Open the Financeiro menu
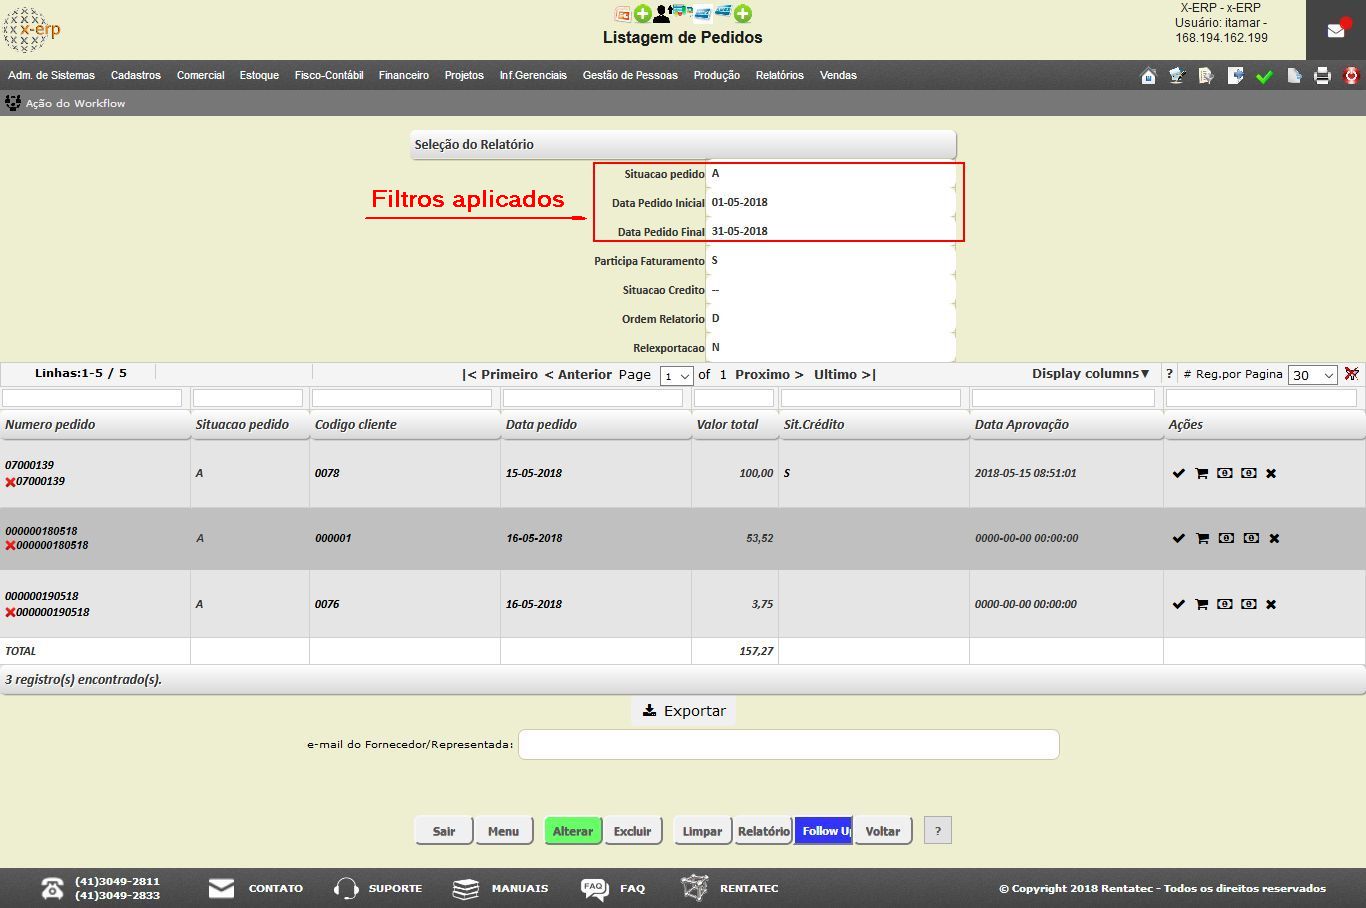This screenshot has height=908, width=1366. pyautogui.click(x=404, y=75)
